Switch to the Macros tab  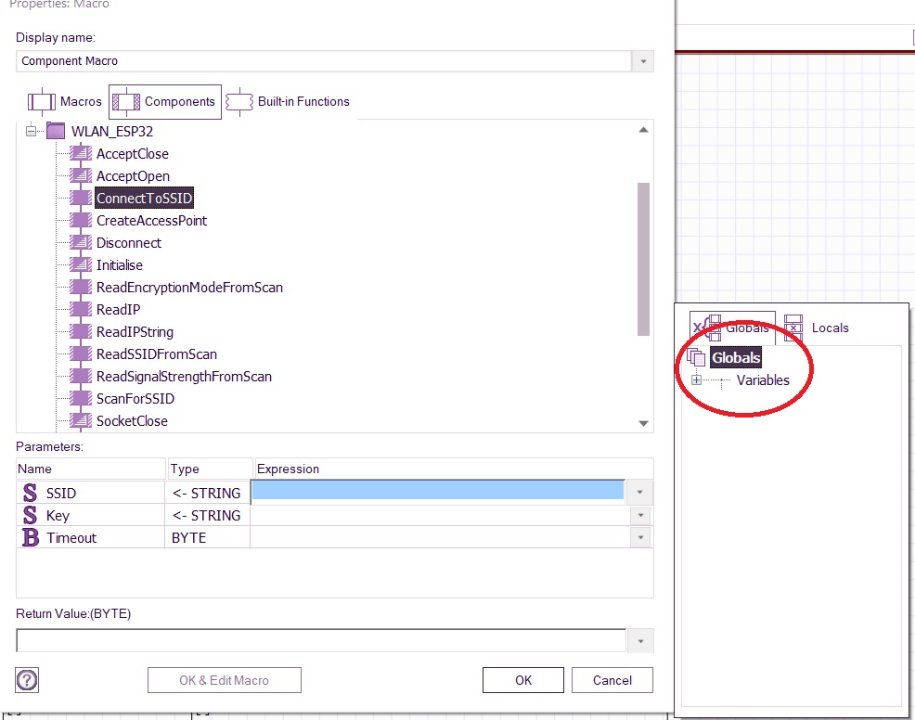click(65, 102)
